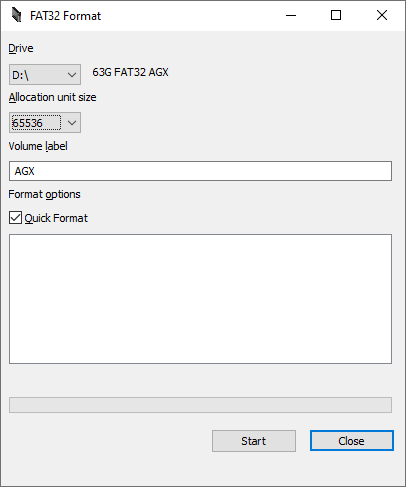Click the 65536 allocation size value
Image resolution: width=406 pixels, height=487 pixels.
click(x=28, y=123)
